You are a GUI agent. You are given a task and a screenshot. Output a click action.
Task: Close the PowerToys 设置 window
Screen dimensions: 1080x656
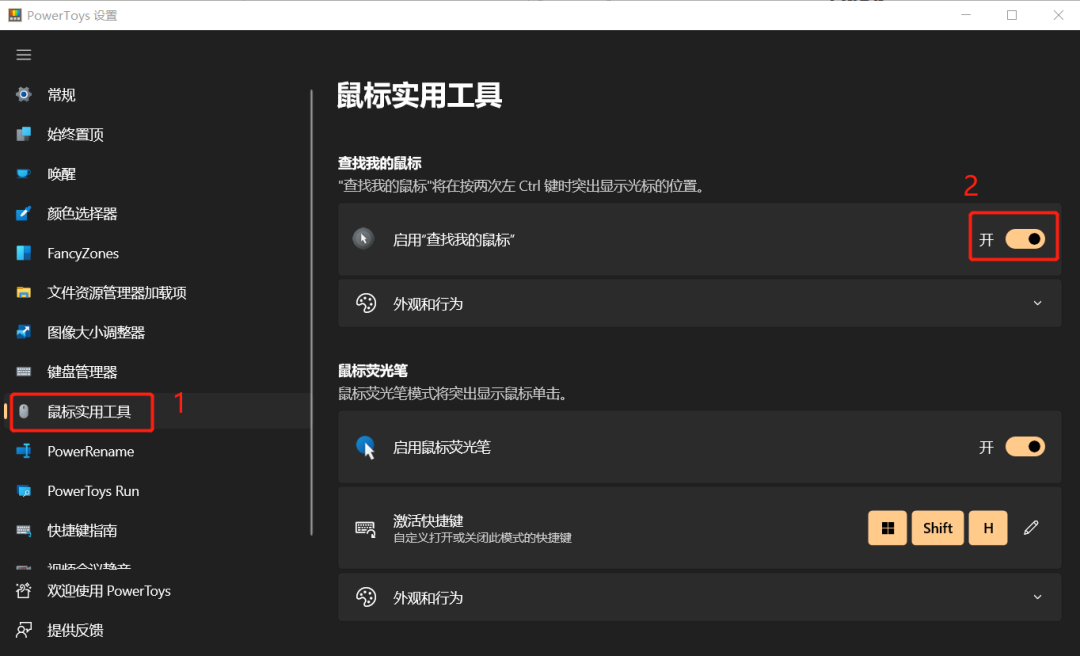point(1058,14)
